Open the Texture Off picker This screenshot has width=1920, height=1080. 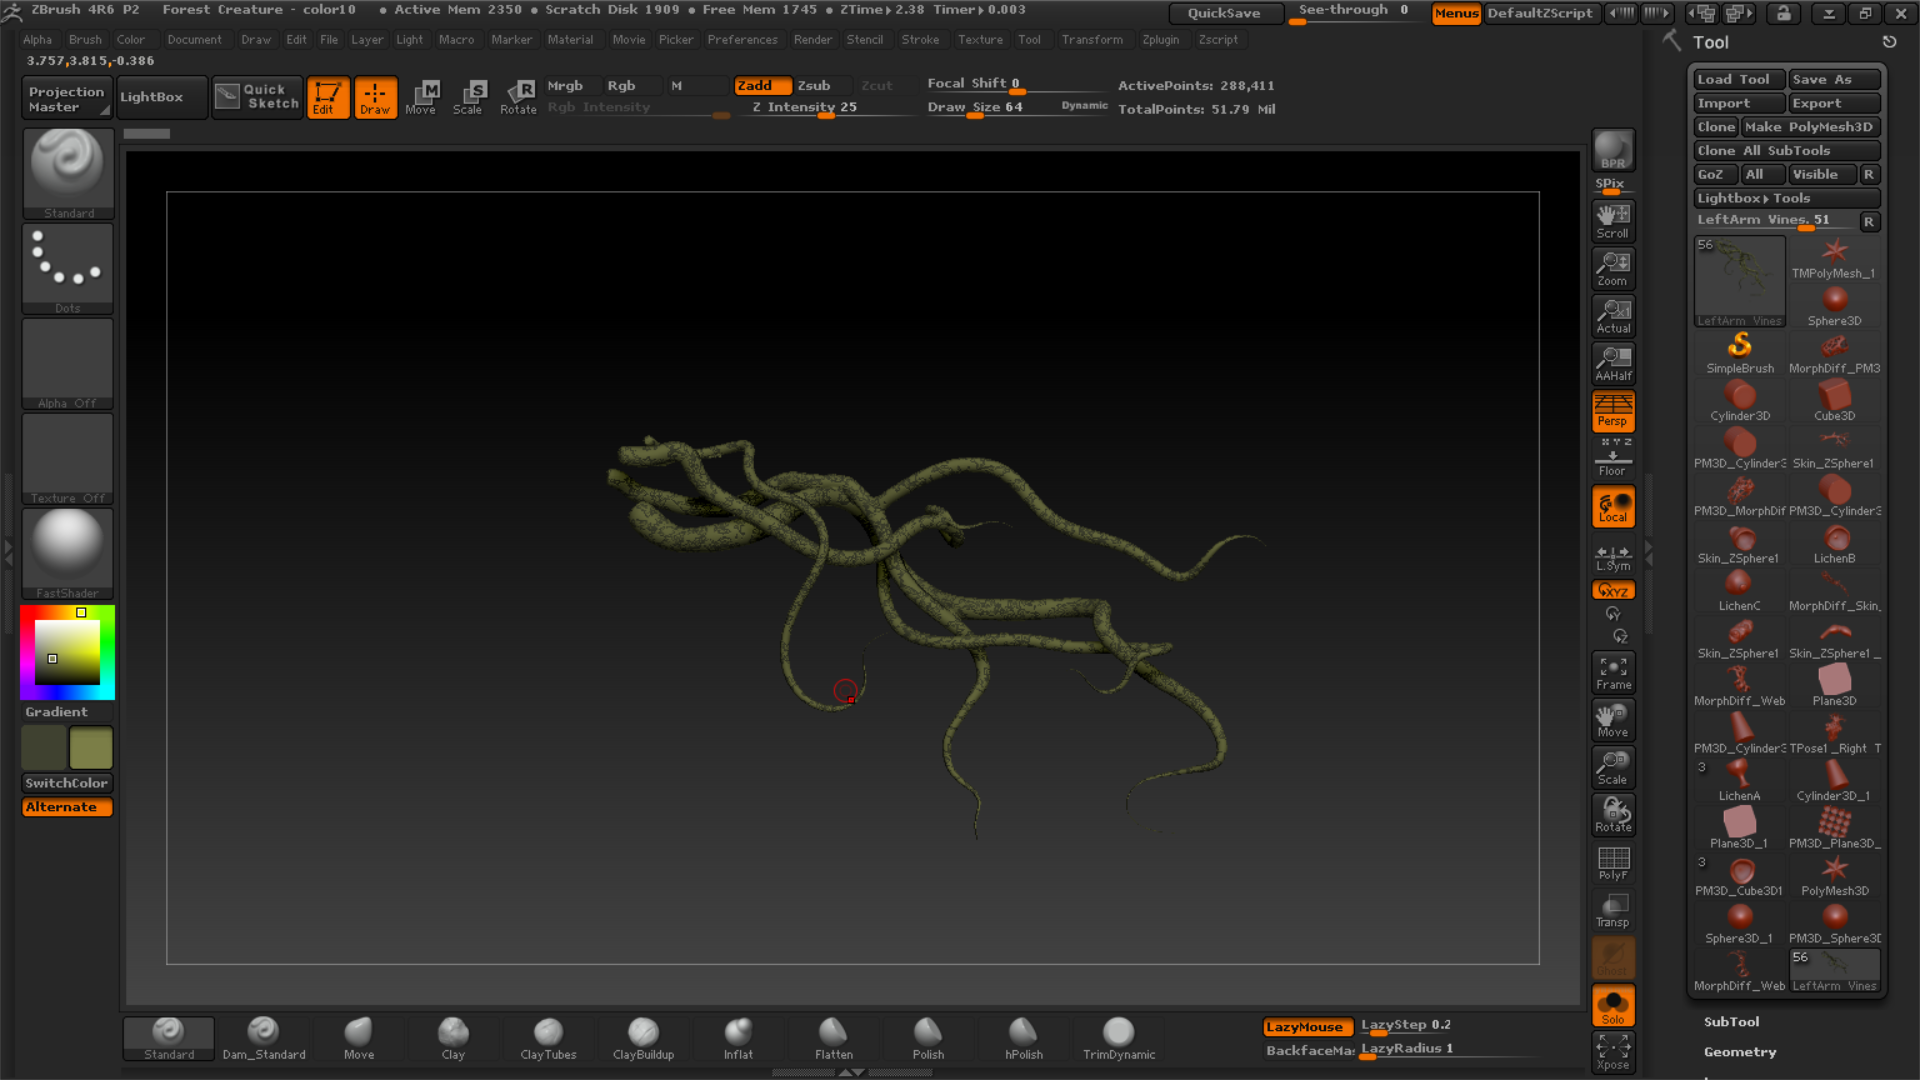[68, 458]
